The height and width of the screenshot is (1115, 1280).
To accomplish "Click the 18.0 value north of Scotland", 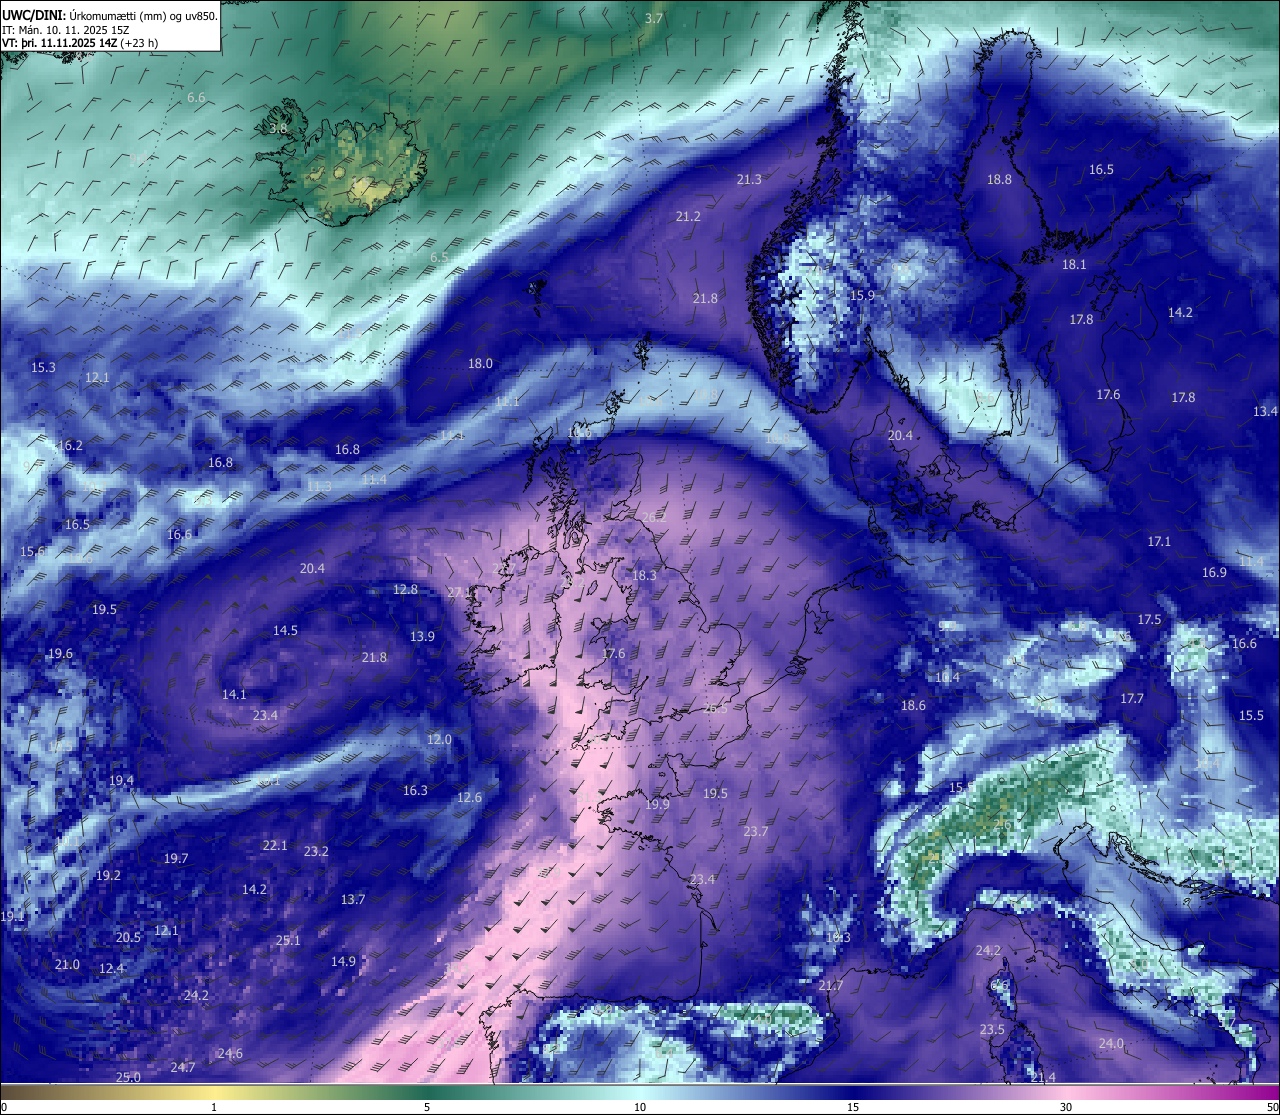I will click(x=481, y=364).
